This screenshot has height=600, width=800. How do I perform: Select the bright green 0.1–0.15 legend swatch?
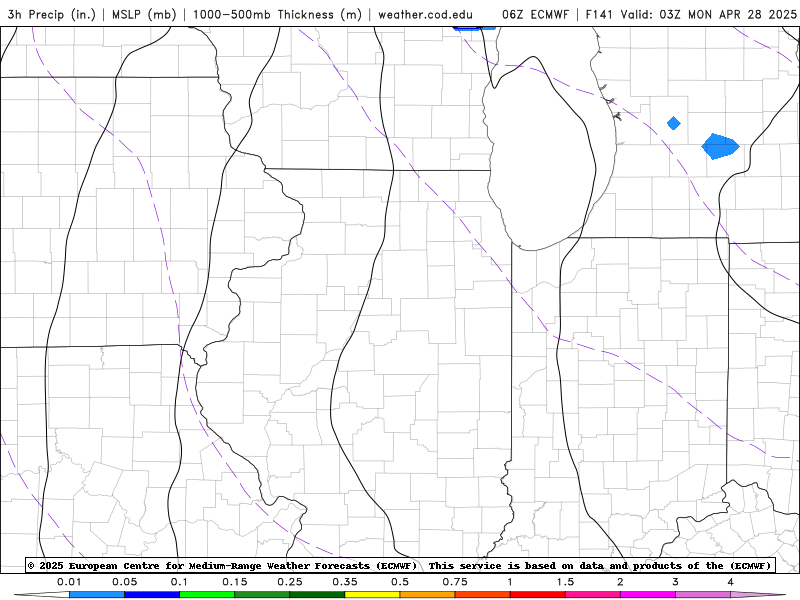pos(207,595)
